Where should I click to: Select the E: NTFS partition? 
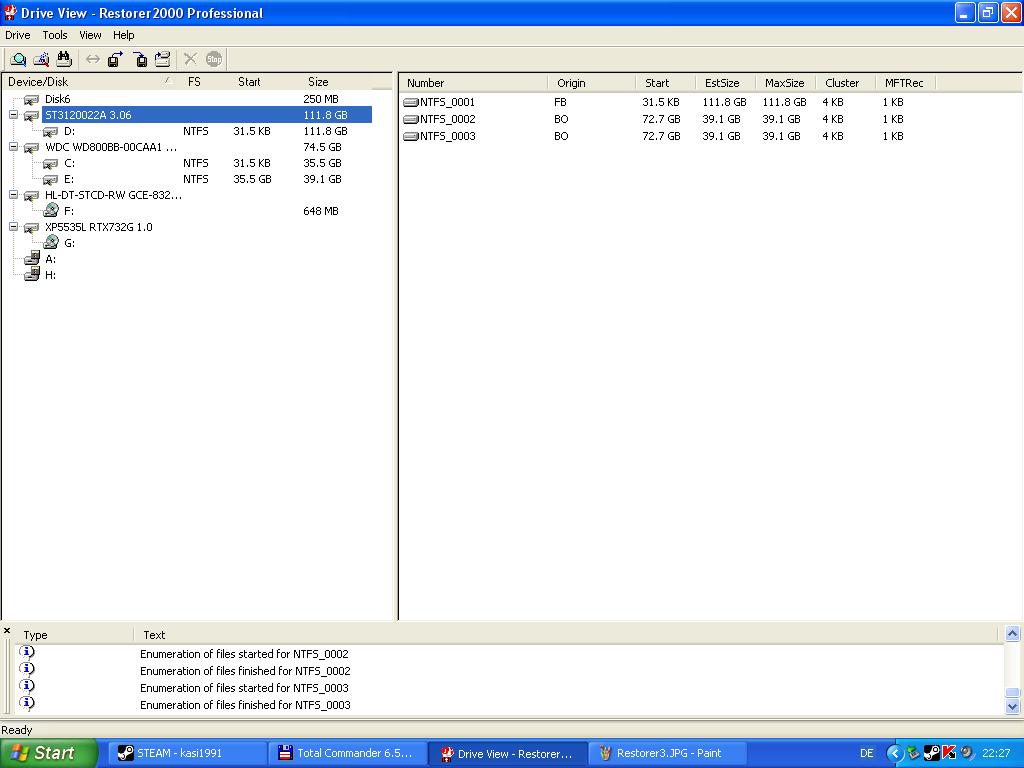coord(69,179)
